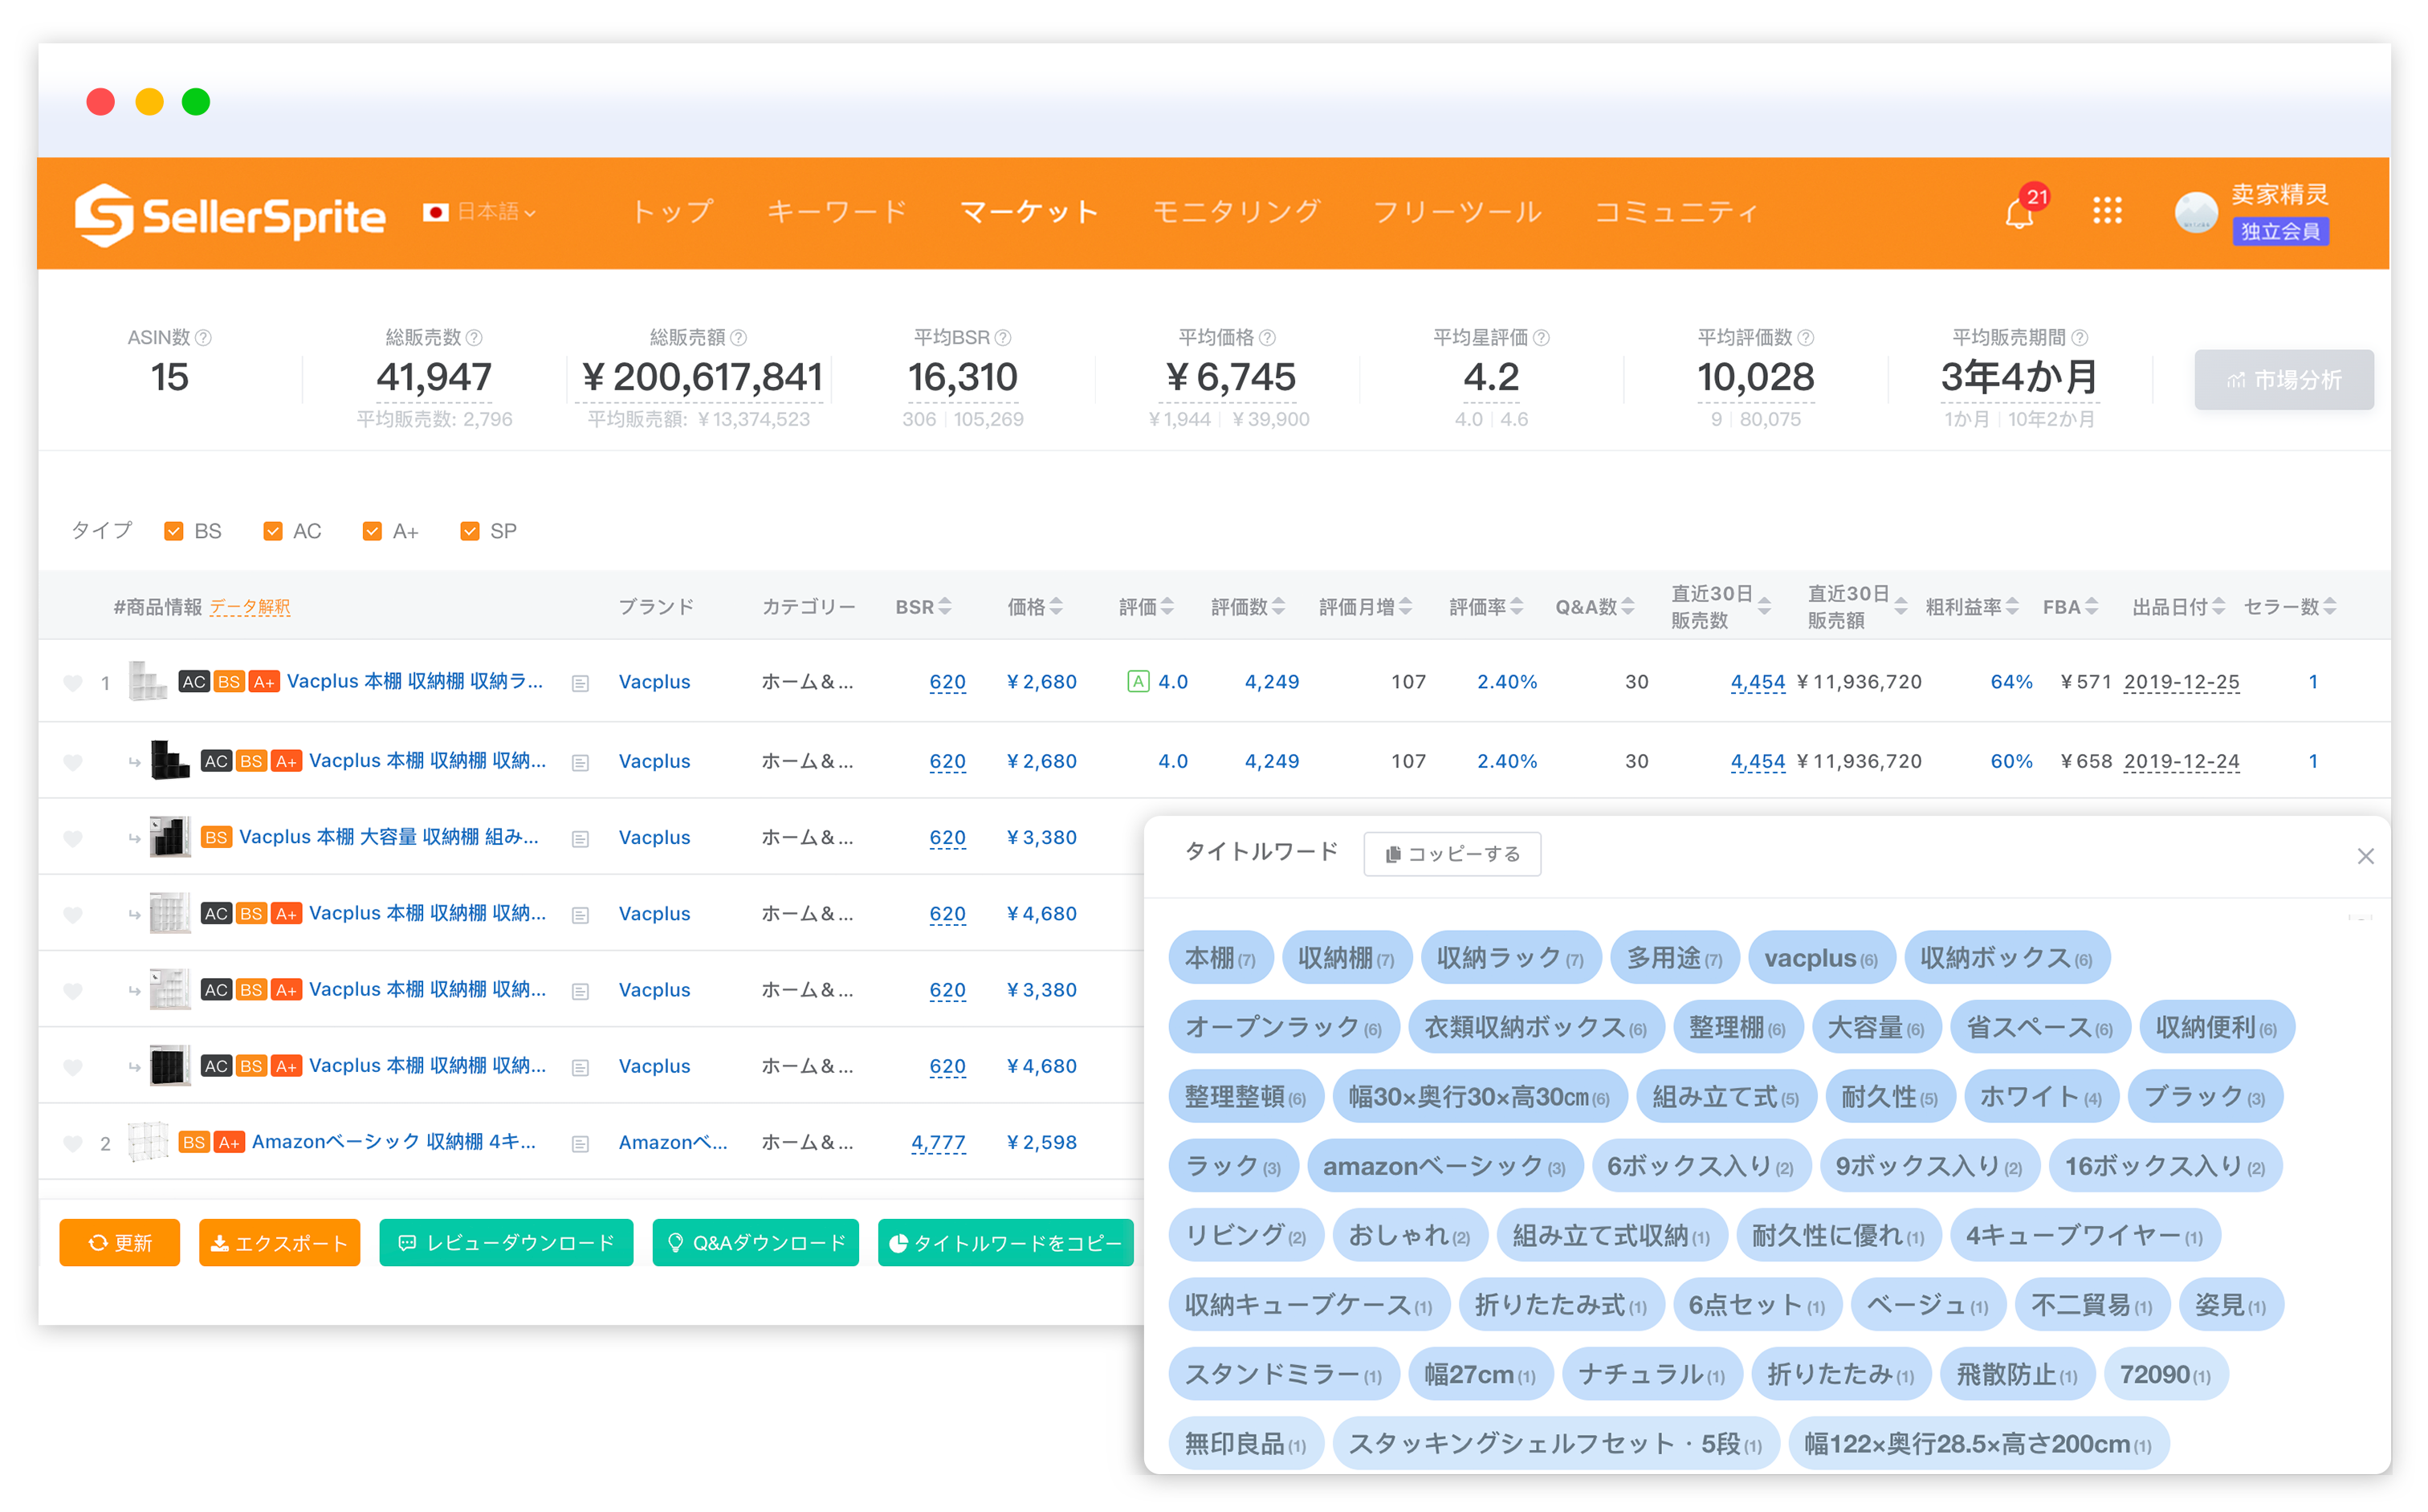Open detail note icon for row 1
The image size is (2428, 1512).
[x=580, y=683]
